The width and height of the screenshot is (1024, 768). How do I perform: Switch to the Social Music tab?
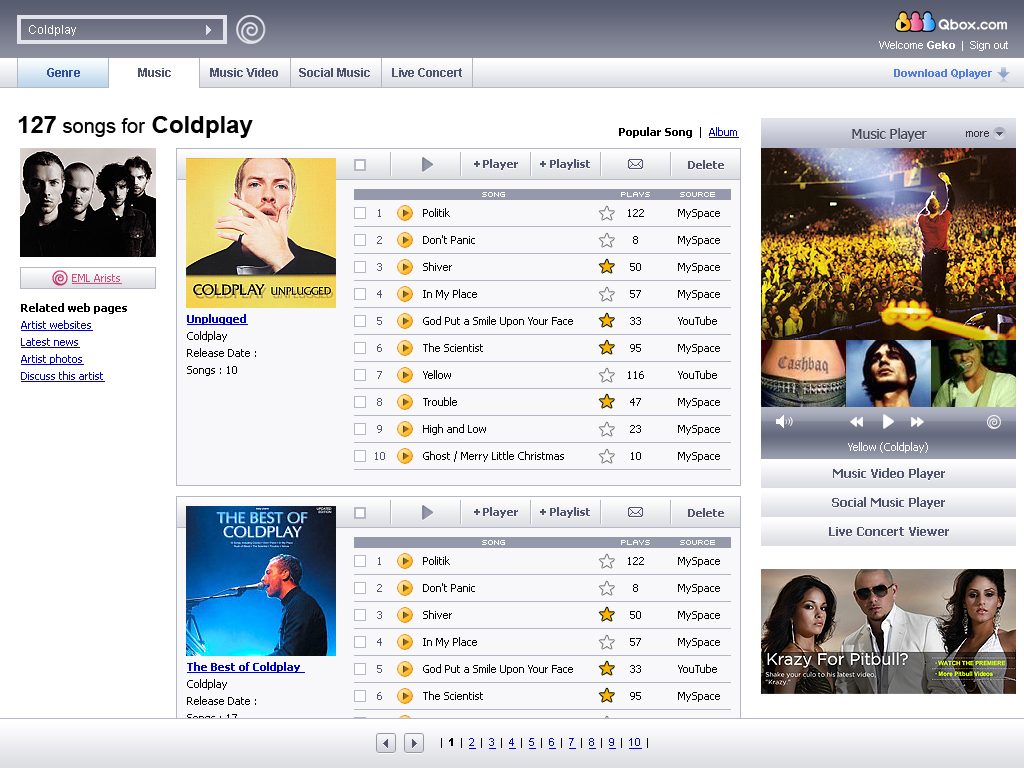tap(334, 72)
